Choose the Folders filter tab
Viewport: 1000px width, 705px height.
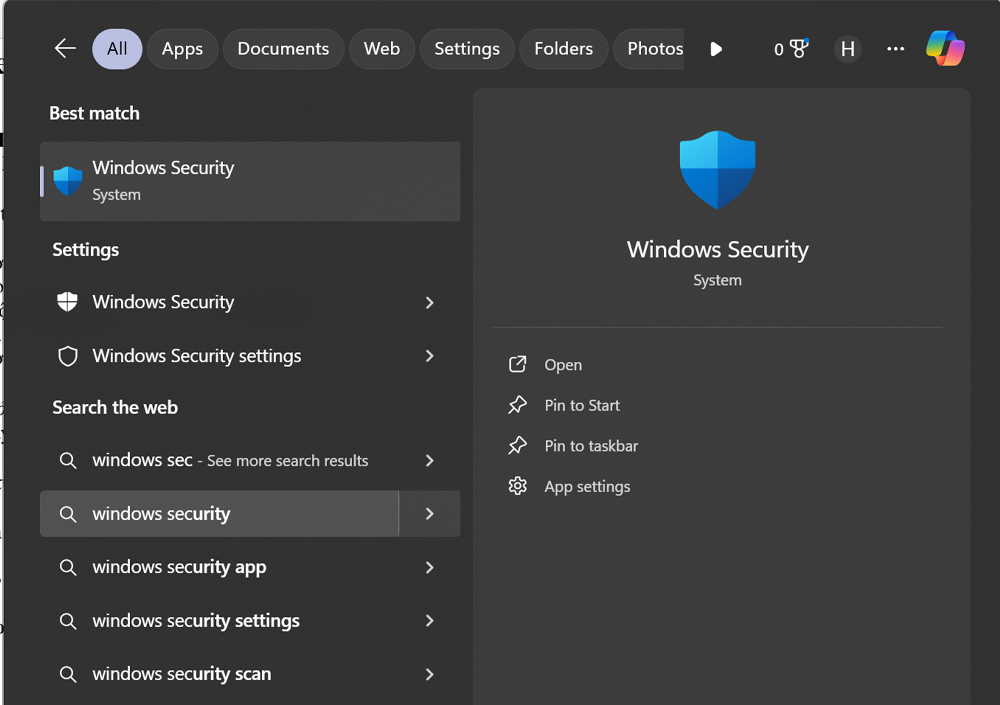(x=563, y=49)
